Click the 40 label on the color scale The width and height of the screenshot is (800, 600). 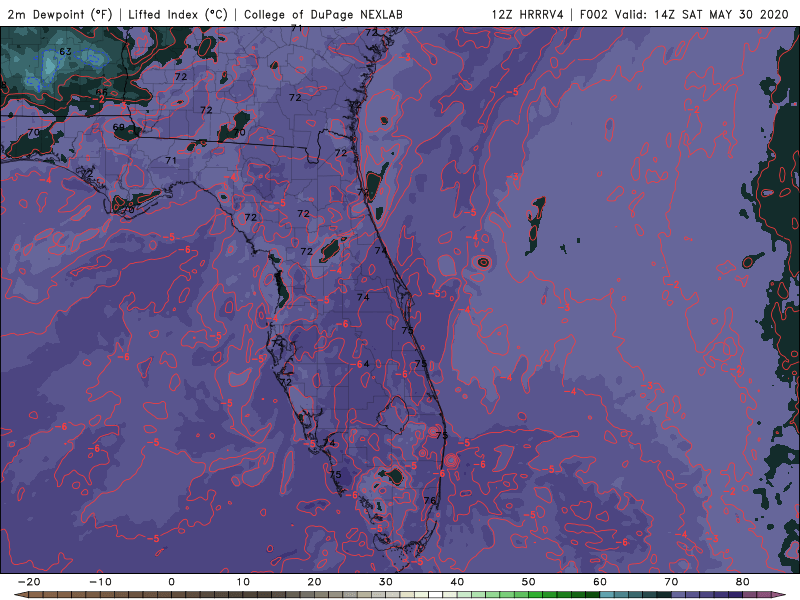[457, 582]
